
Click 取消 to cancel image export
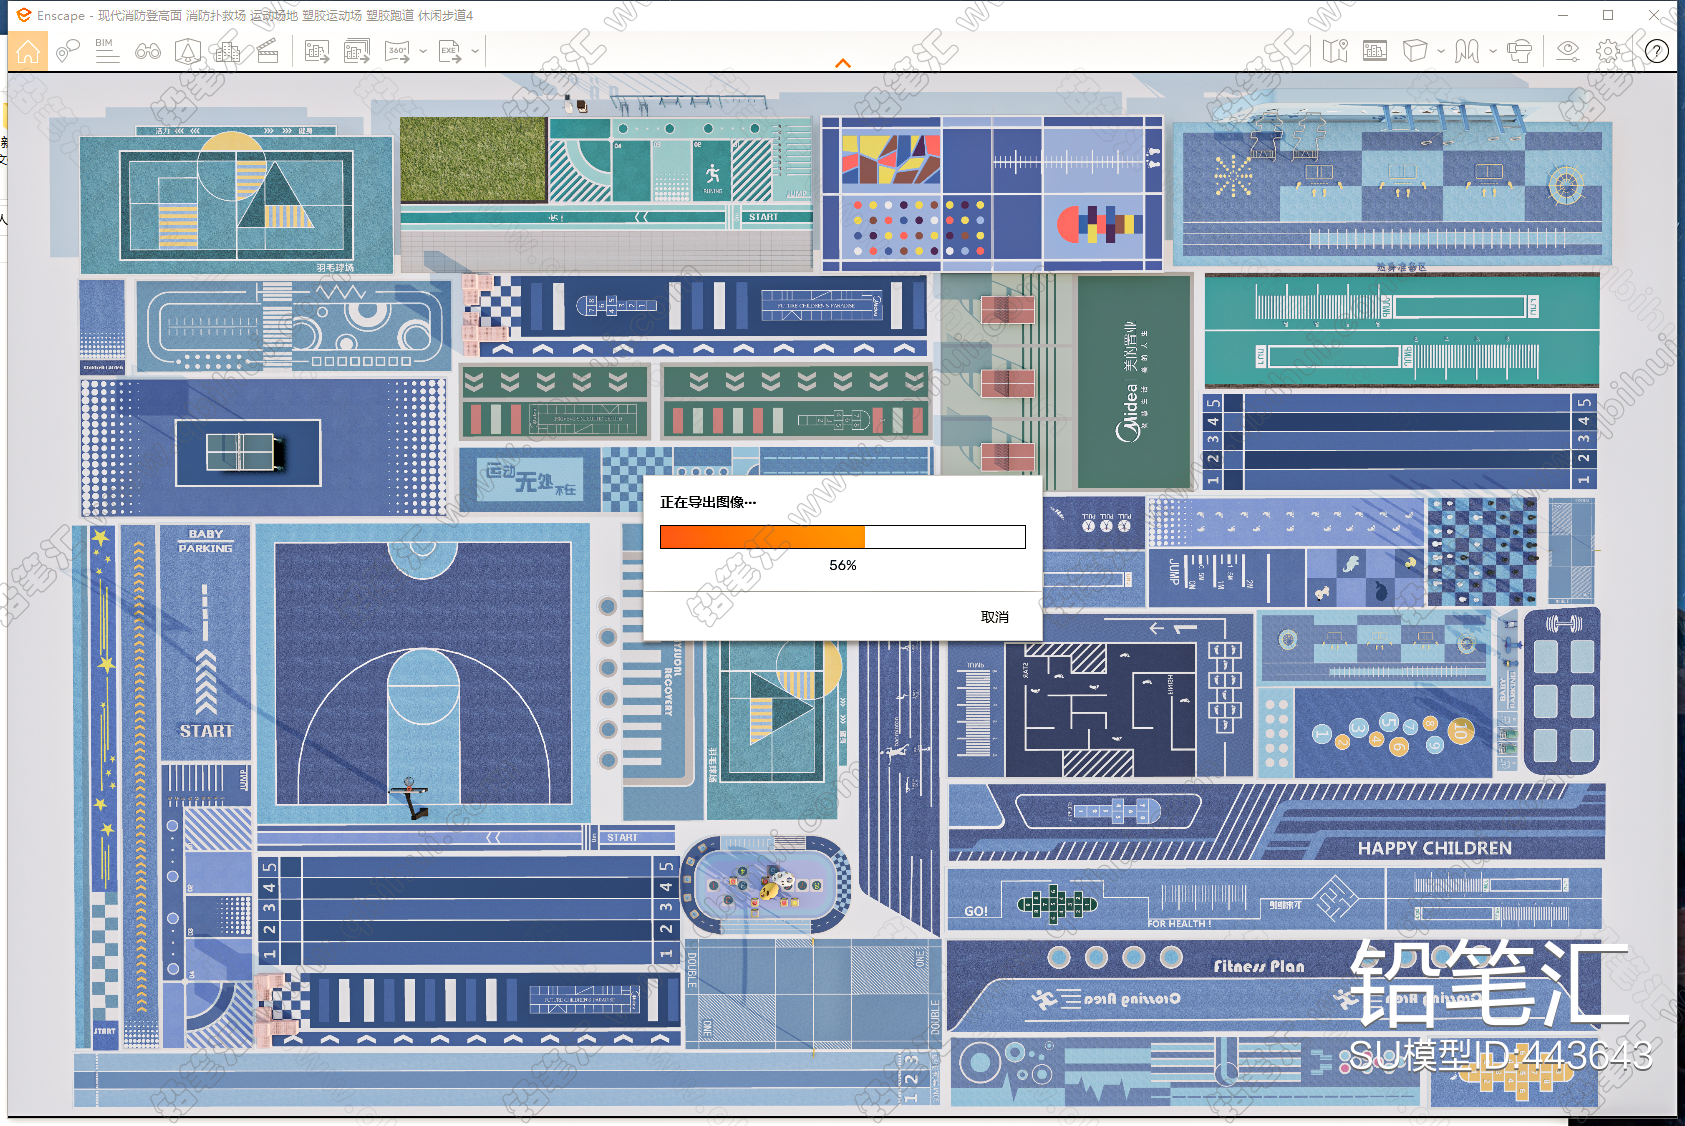point(995,617)
